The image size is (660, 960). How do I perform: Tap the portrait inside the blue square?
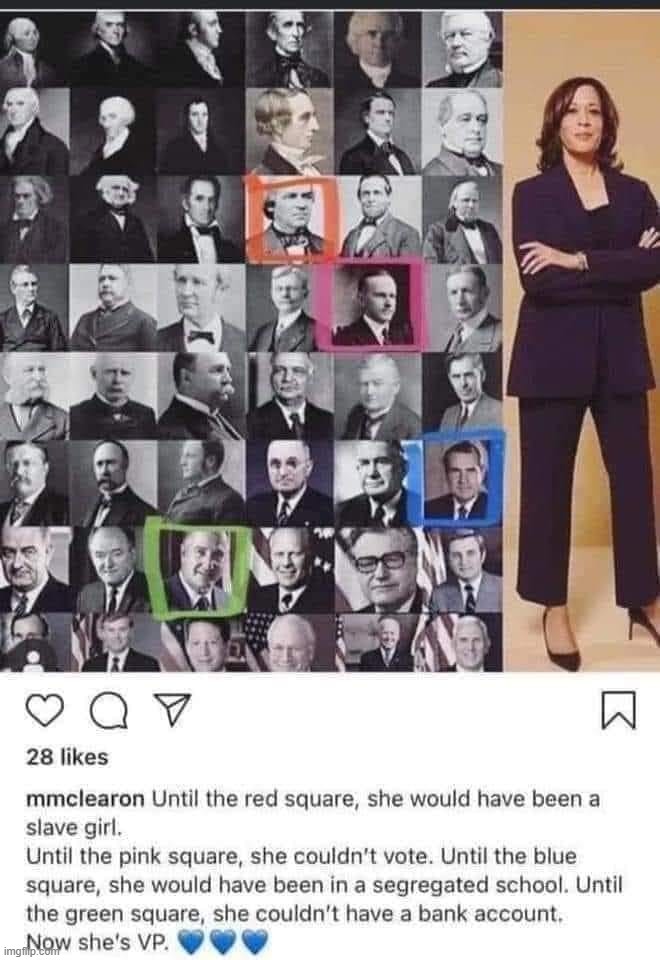click(458, 478)
